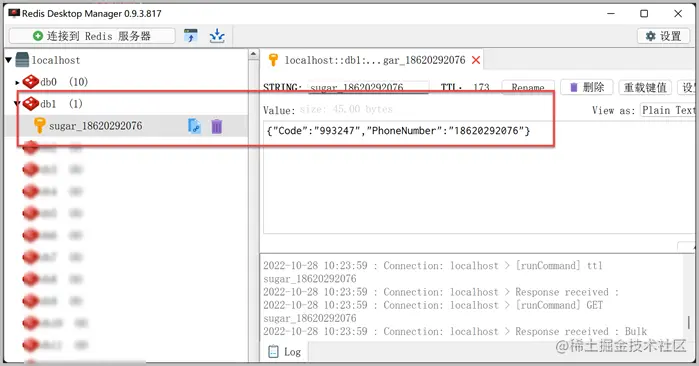Click trash icon beside sugar_18620292076

click(x=217, y=126)
